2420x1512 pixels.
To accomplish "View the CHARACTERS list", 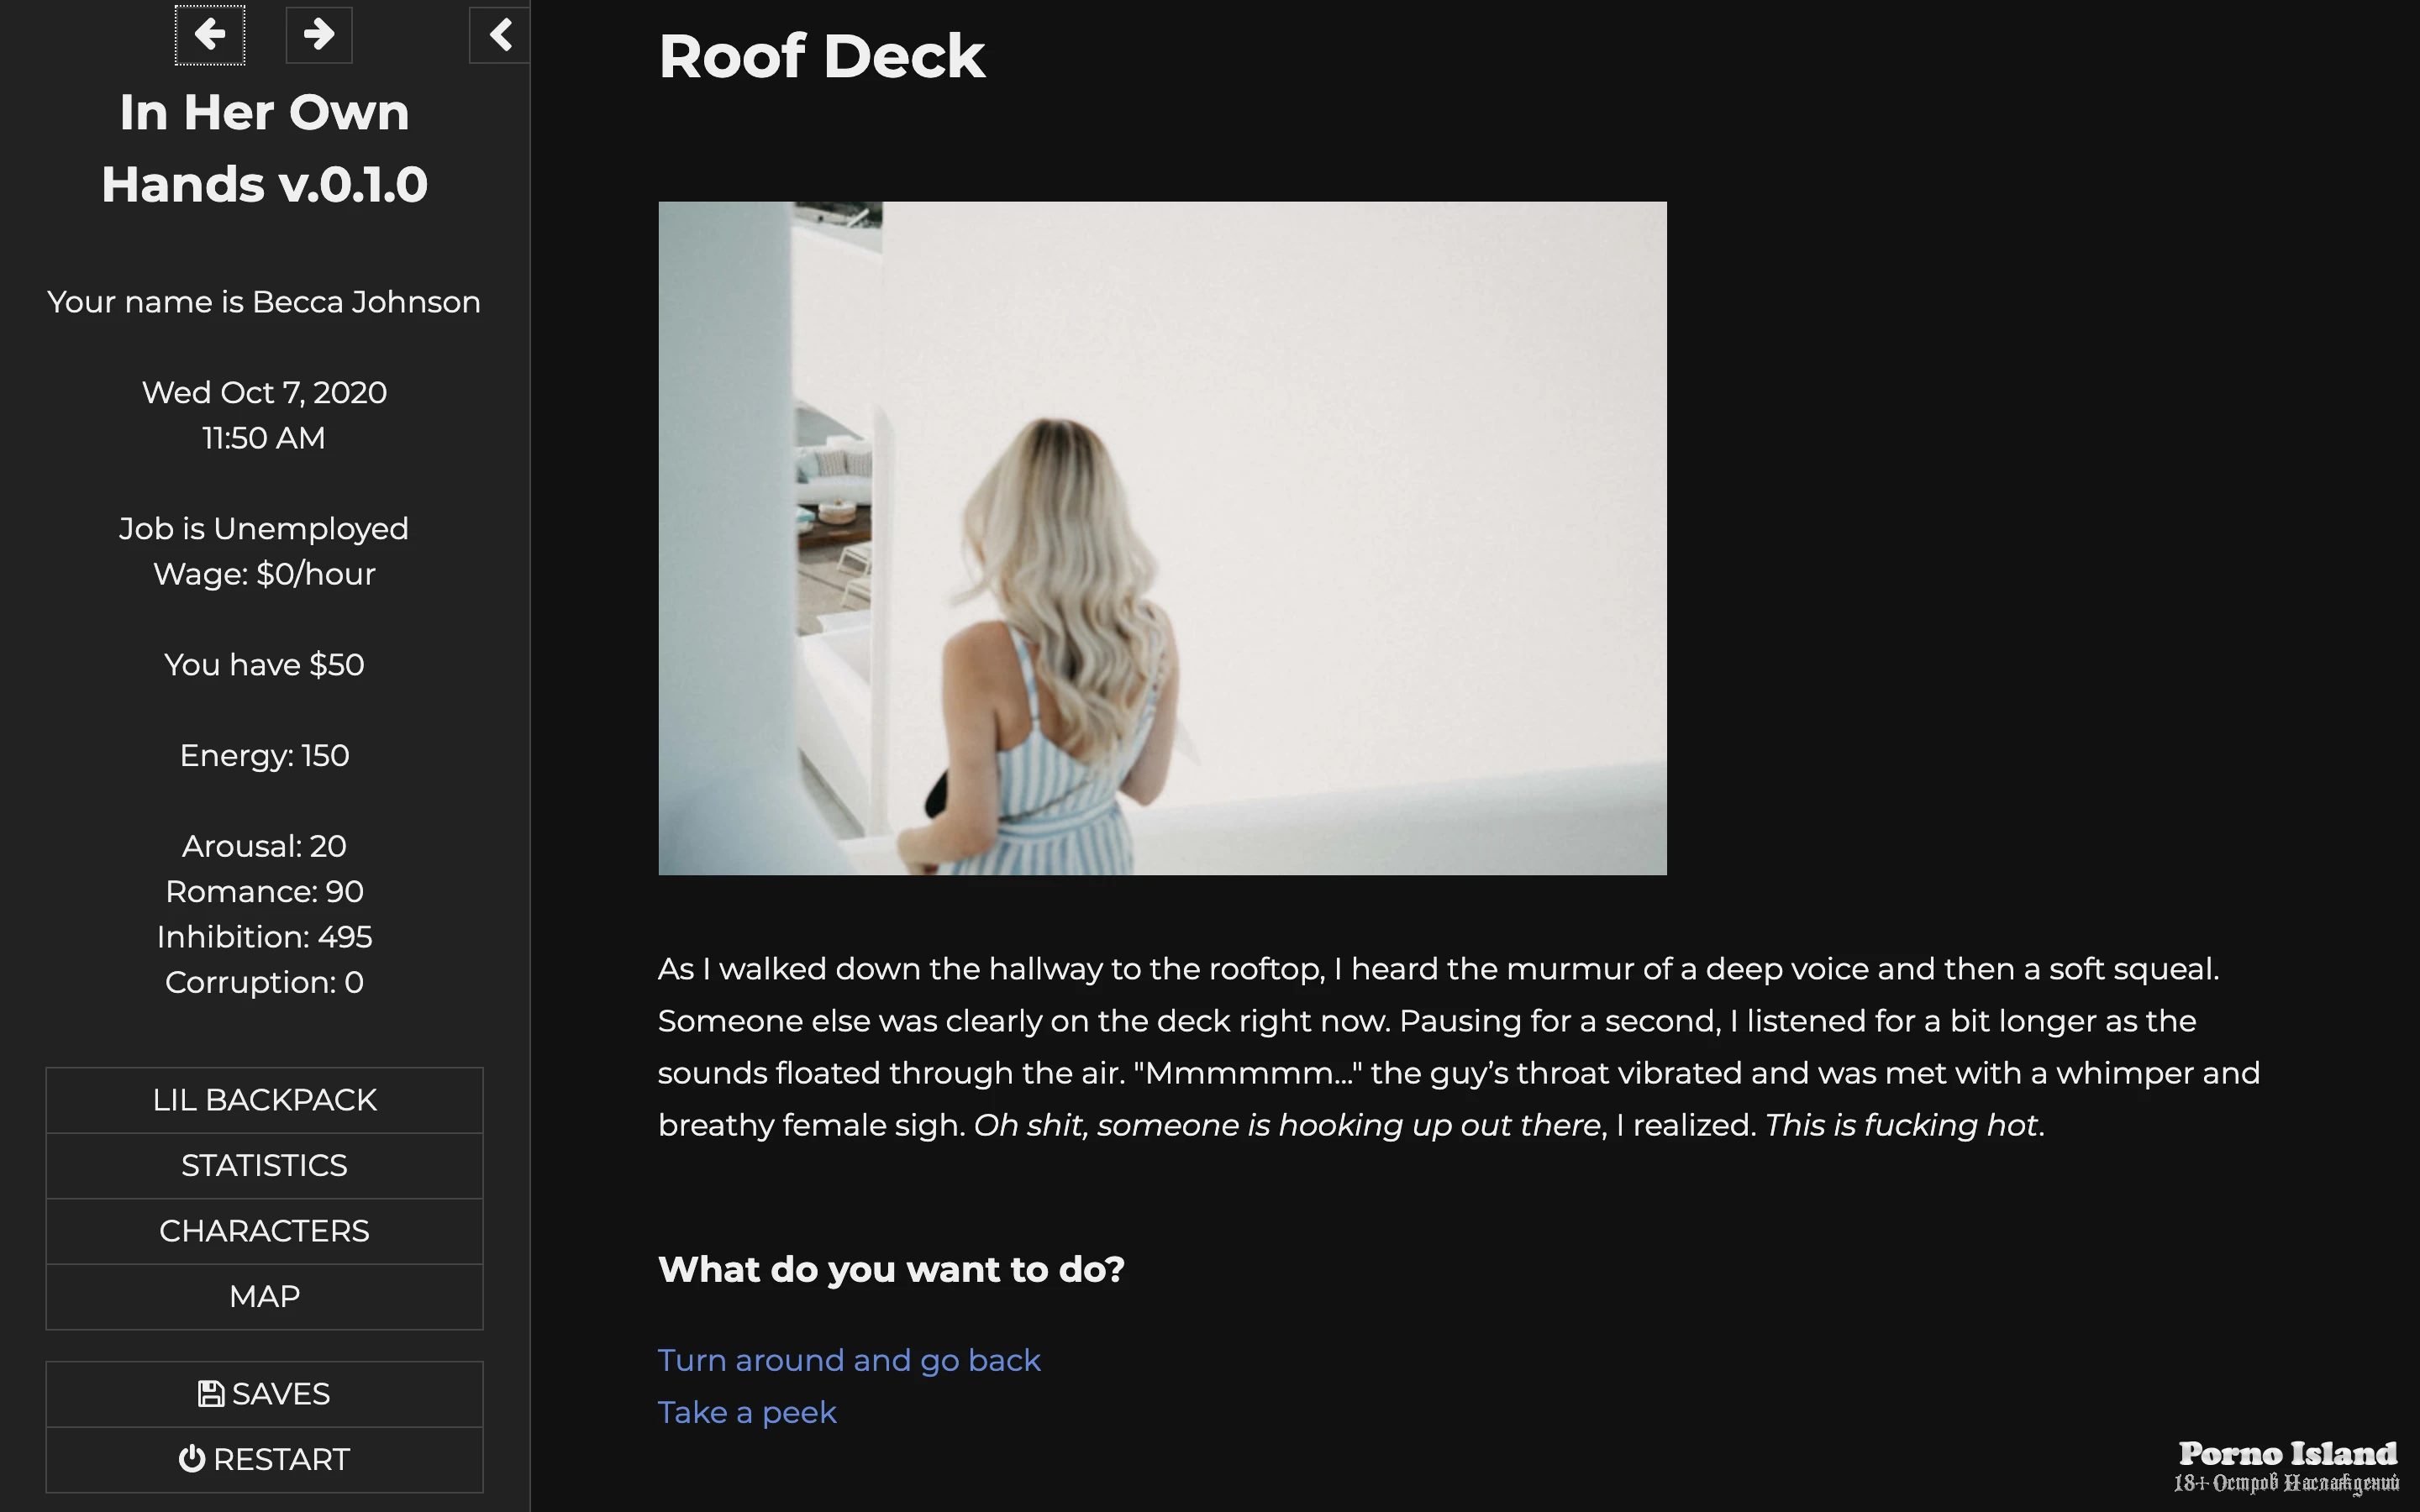I will click(264, 1231).
